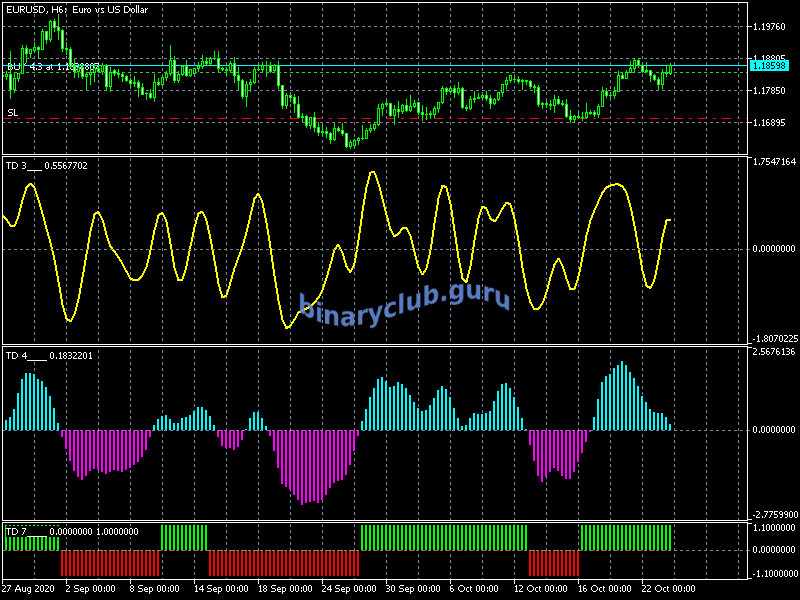Image resolution: width=800 pixels, height=600 pixels.
Task: Click the 14 Sep 00:00 time label
Action: point(222,588)
